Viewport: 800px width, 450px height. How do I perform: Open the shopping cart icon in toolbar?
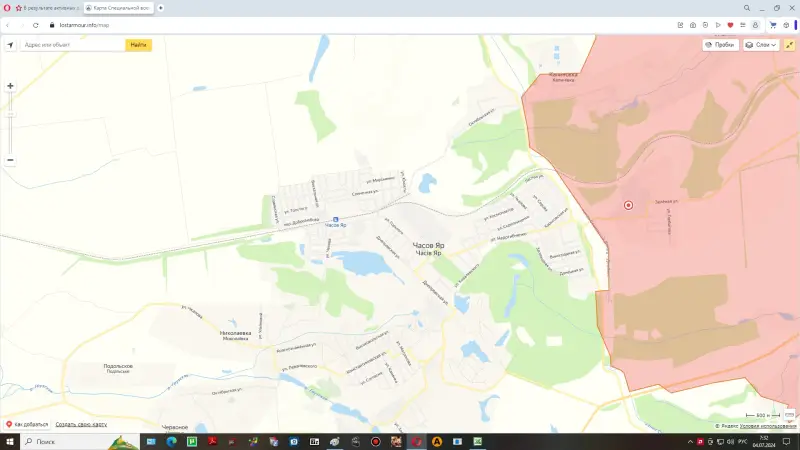pyautogui.click(x=773, y=24)
